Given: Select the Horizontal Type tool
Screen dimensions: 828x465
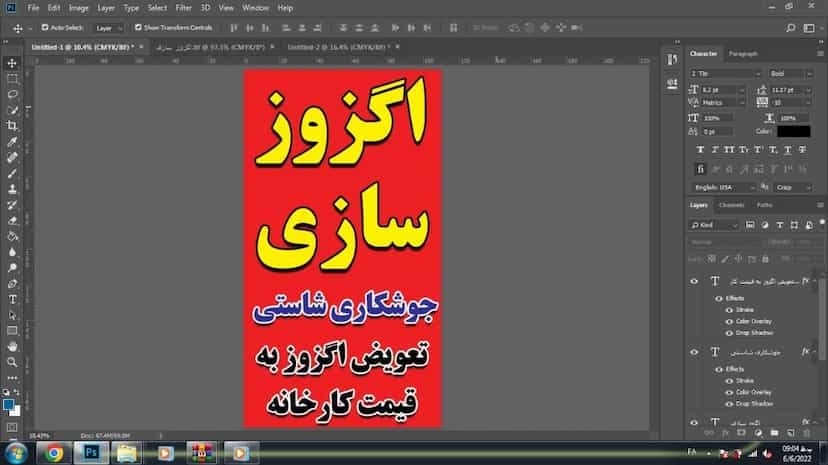Looking at the screenshot, I should pyautogui.click(x=12, y=299).
